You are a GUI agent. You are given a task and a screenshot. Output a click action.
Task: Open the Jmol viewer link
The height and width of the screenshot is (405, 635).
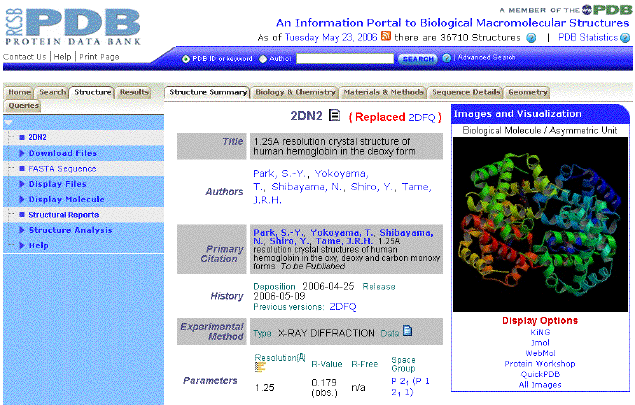point(540,344)
